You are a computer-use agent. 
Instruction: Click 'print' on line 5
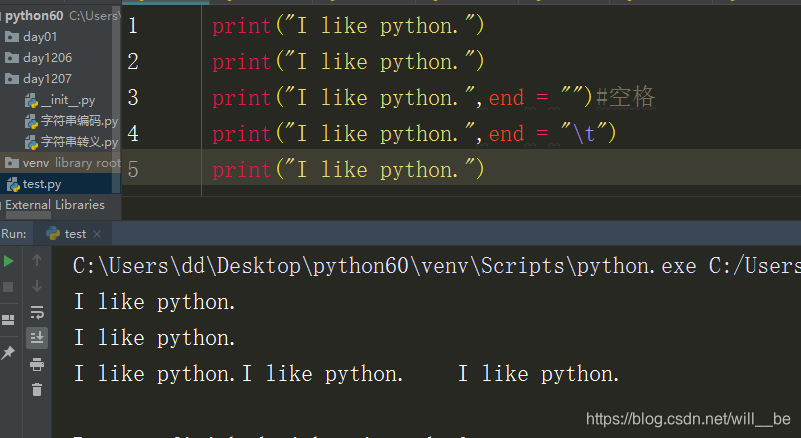(x=241, y=170)
